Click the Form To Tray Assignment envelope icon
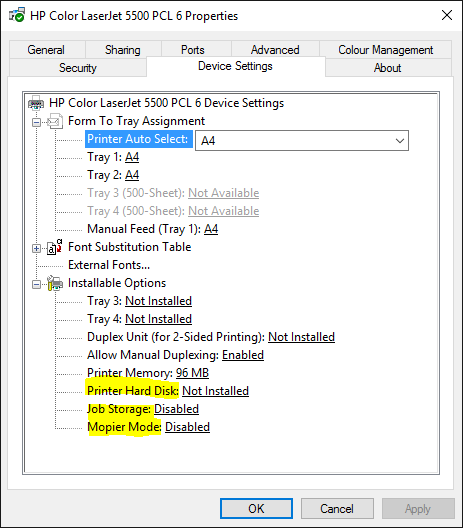Screen dimensions: 463x528 click(x=55, y=121)
